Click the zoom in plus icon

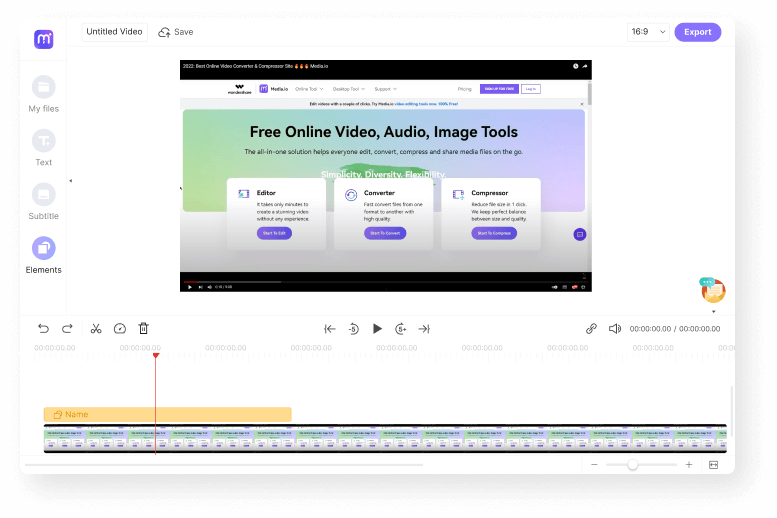[689, 464]
